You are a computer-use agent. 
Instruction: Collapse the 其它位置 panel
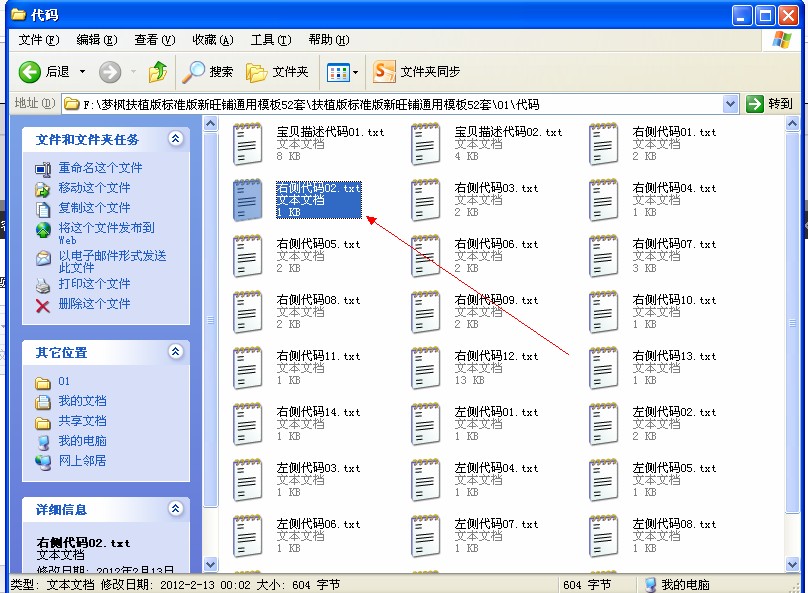tap(176, 352)
